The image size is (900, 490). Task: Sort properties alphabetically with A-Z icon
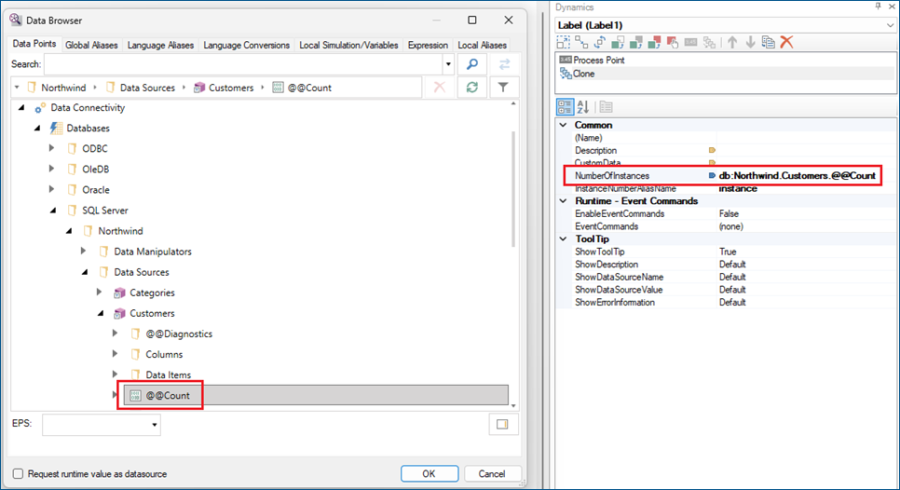coord(585,106)
